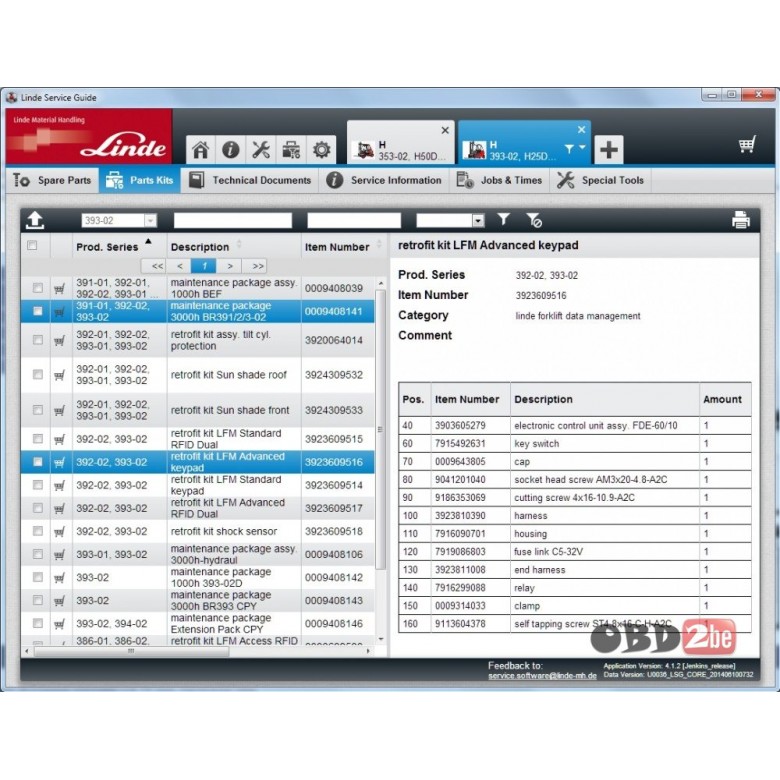Open the dropdown arrow on H25D tab
The width and height of the screenshot is (780, 780).
tap(582, 147)
